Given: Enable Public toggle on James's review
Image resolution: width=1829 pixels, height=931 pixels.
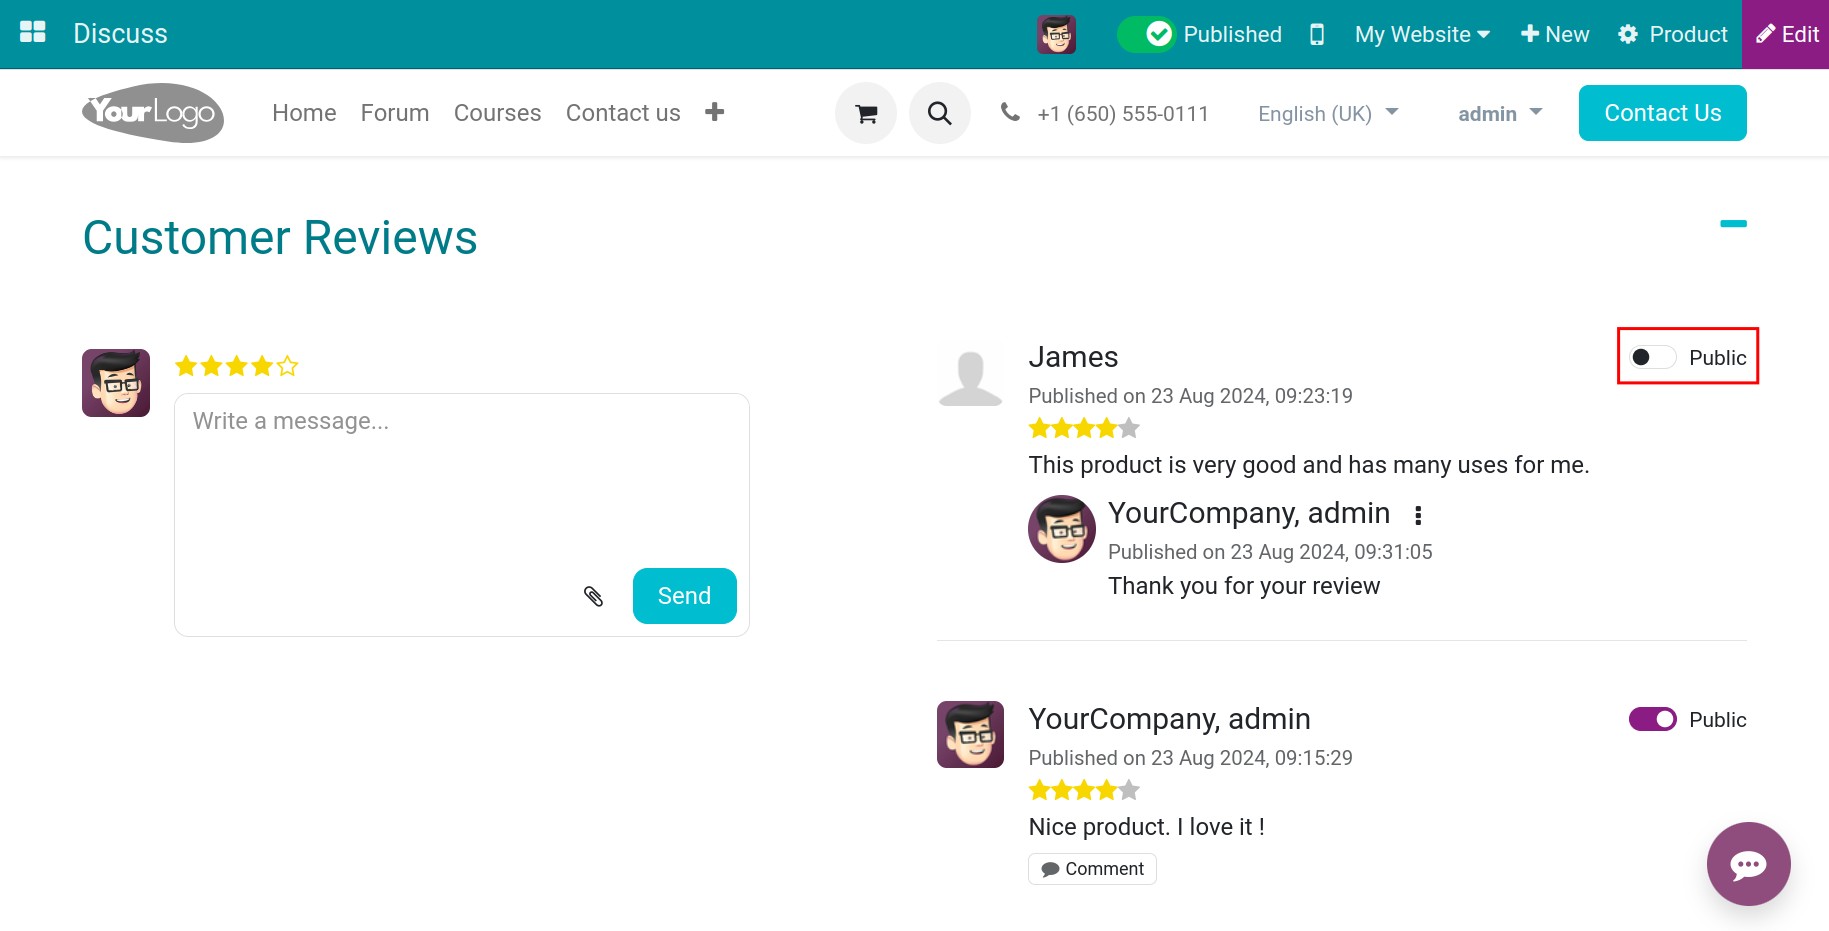Looking at the screenshot, I should pos(1652,358).
